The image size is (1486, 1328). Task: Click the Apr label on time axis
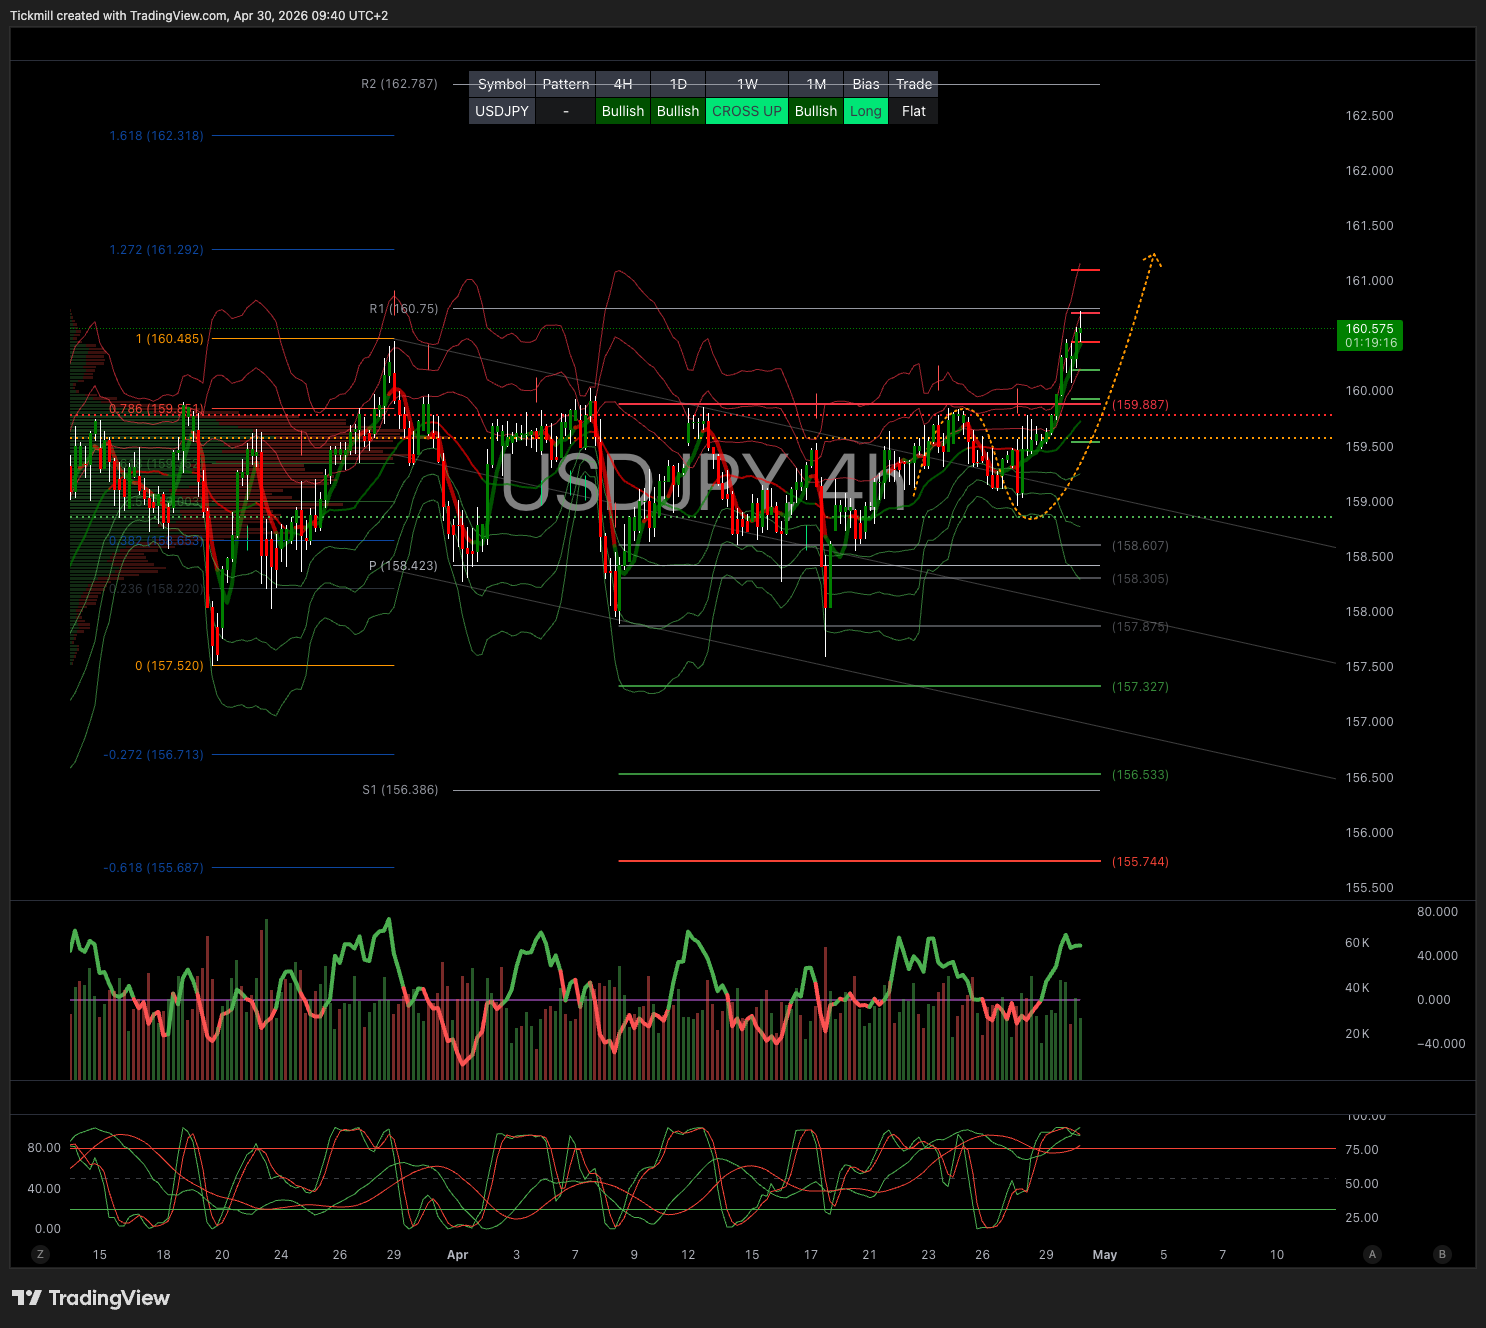click(x=457, y=1255)
